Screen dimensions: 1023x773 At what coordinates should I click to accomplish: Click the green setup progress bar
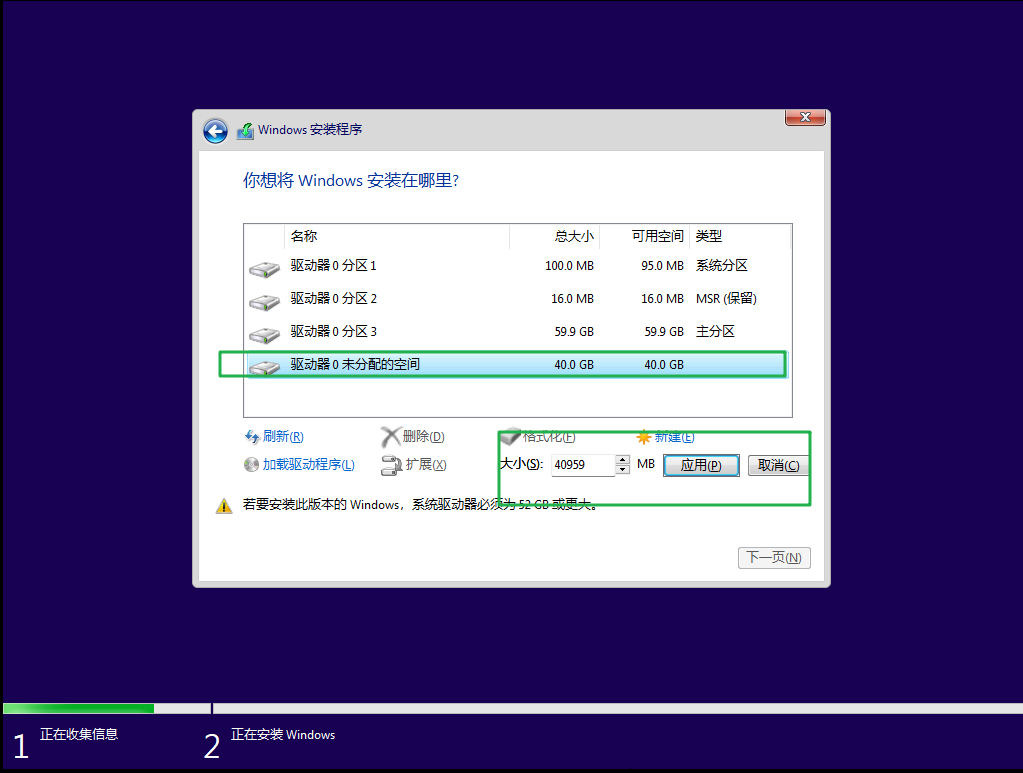pyautogui.click(x=78, y=708)
